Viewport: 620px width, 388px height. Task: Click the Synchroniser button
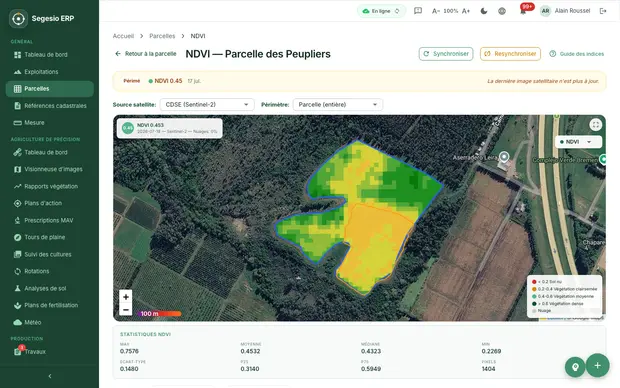click(x=446, y=54)
